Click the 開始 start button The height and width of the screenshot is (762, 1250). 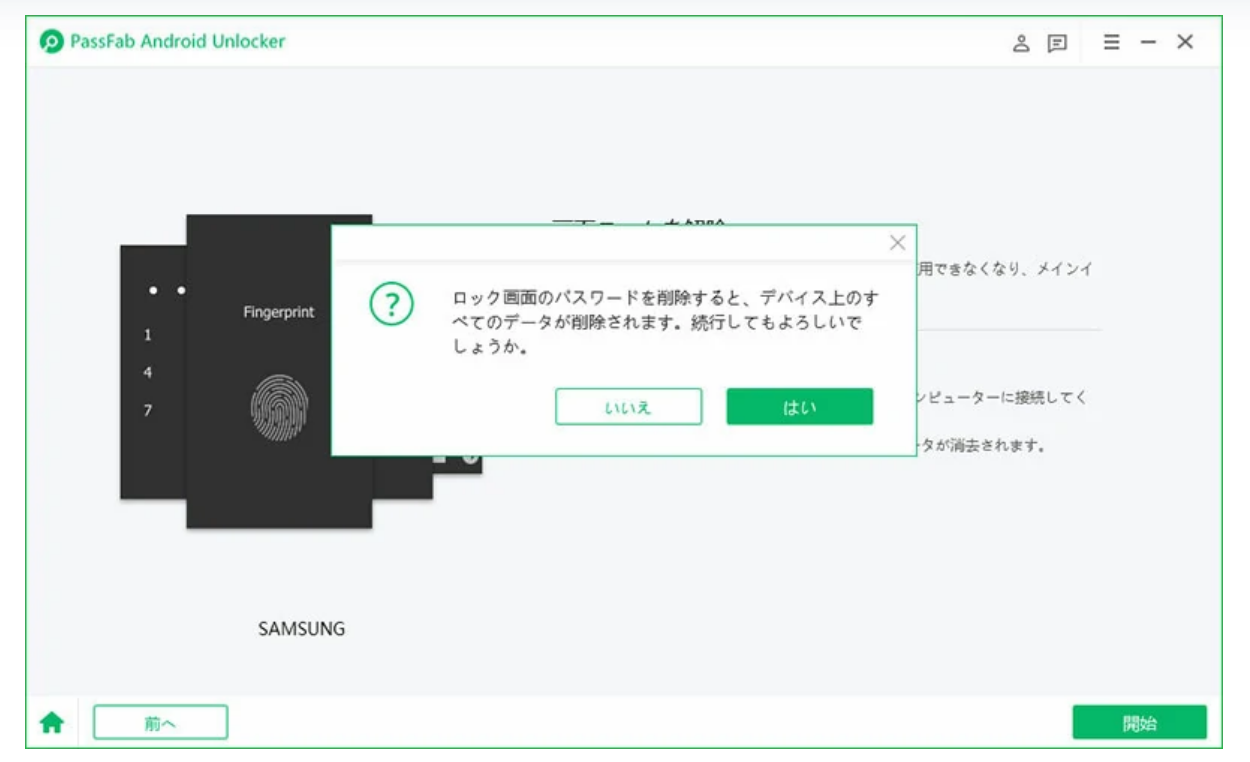1139,723
